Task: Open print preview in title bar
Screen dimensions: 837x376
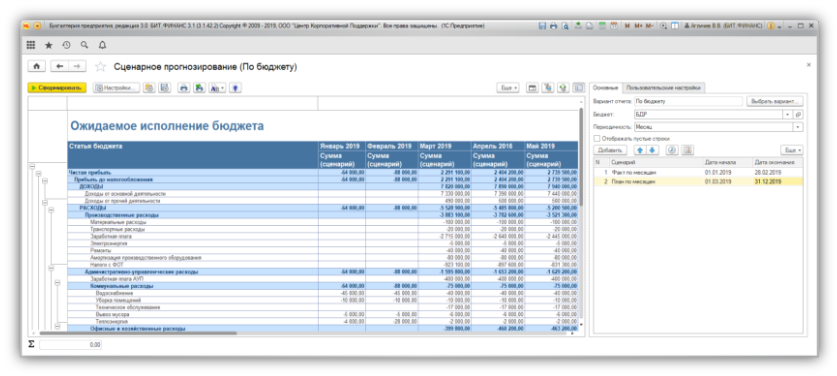Action: 565,26
